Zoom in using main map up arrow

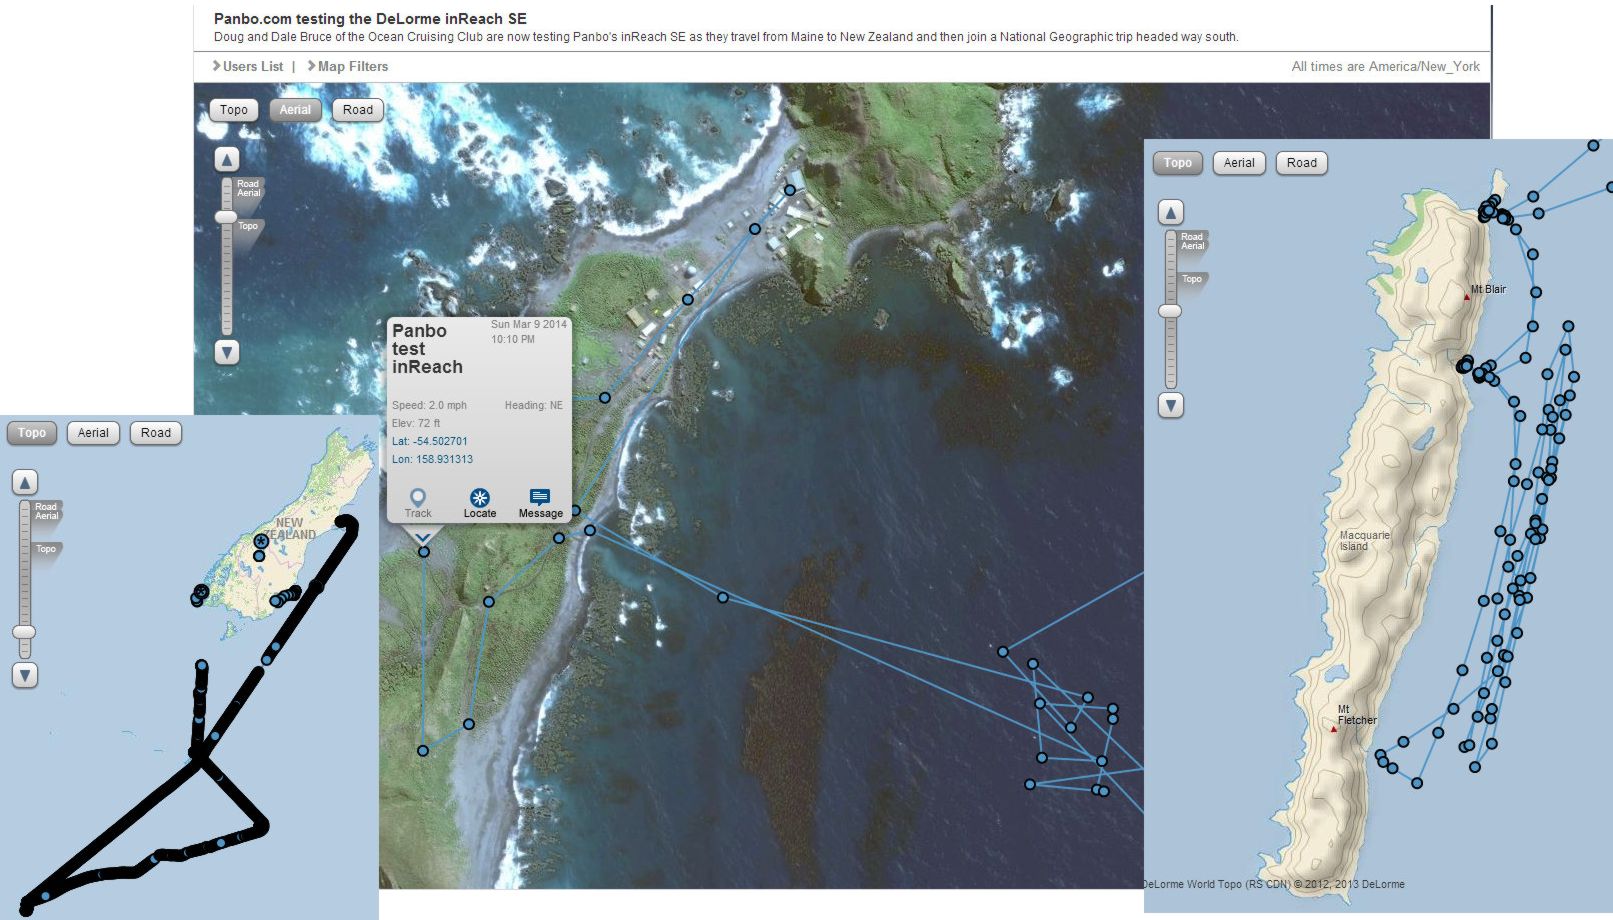[227, 159]
